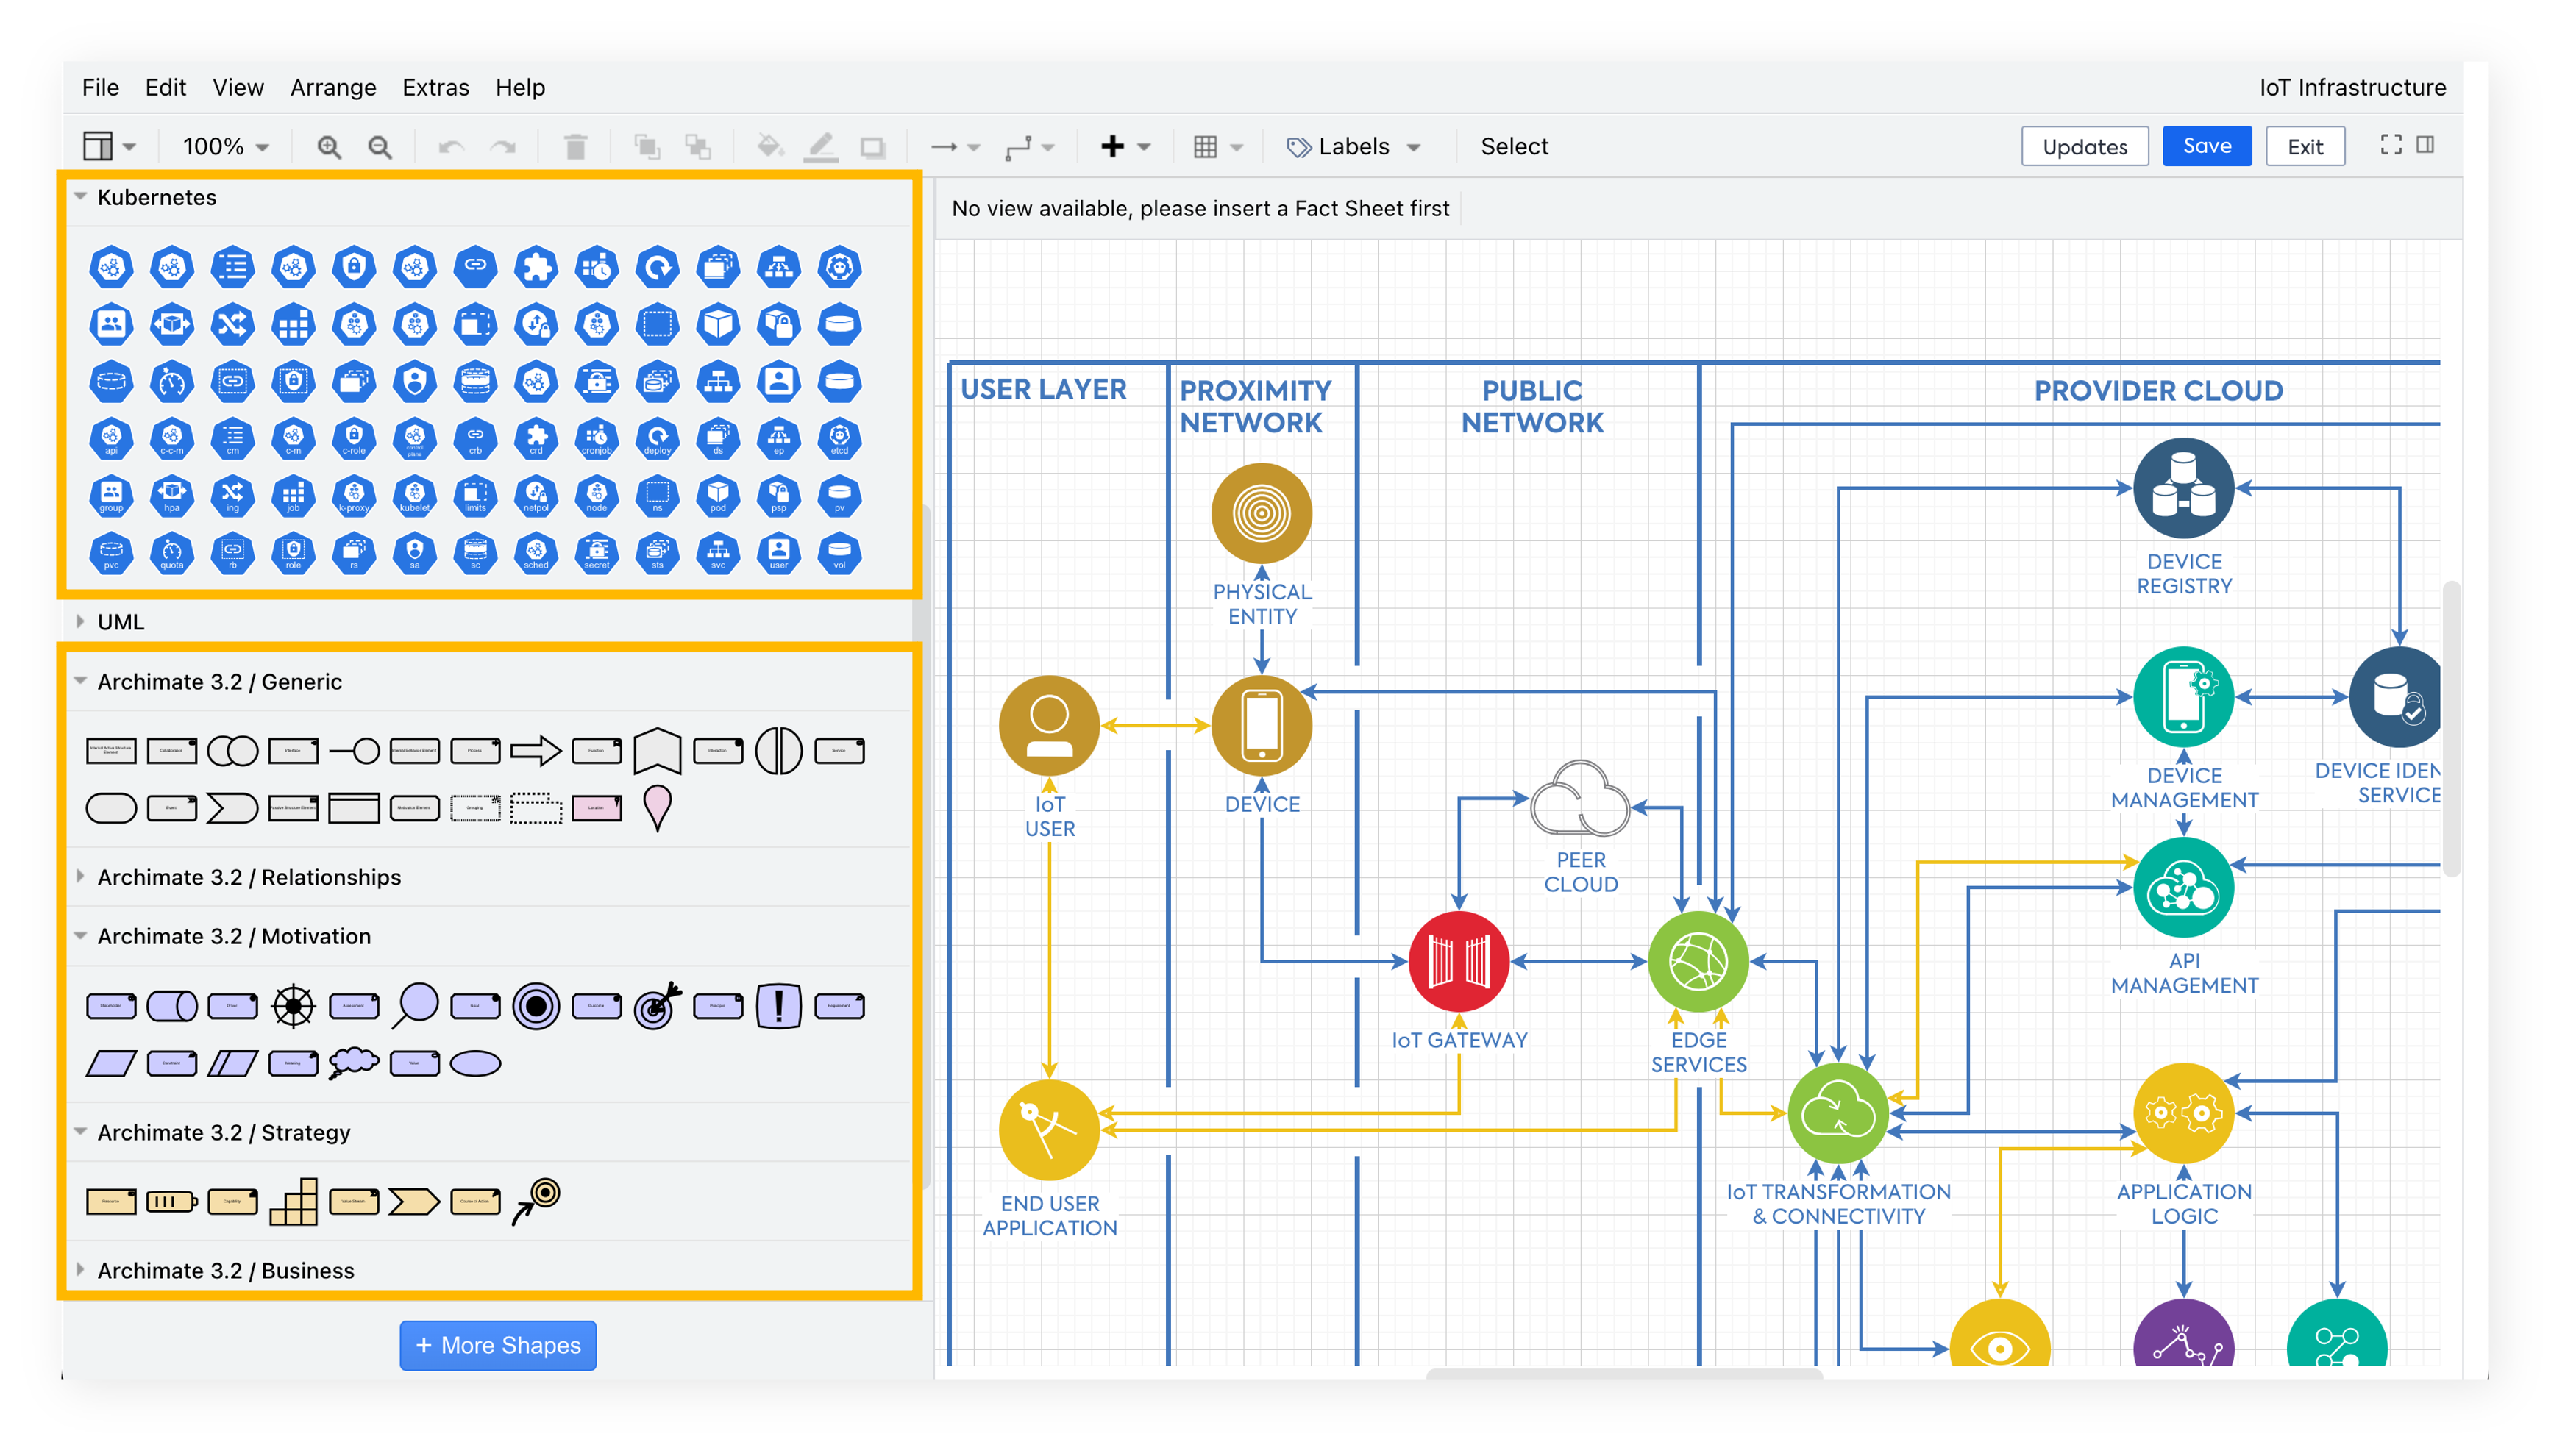2565x1456 pixels.
Task: Click the More Shapes button
Action: 498,1345
